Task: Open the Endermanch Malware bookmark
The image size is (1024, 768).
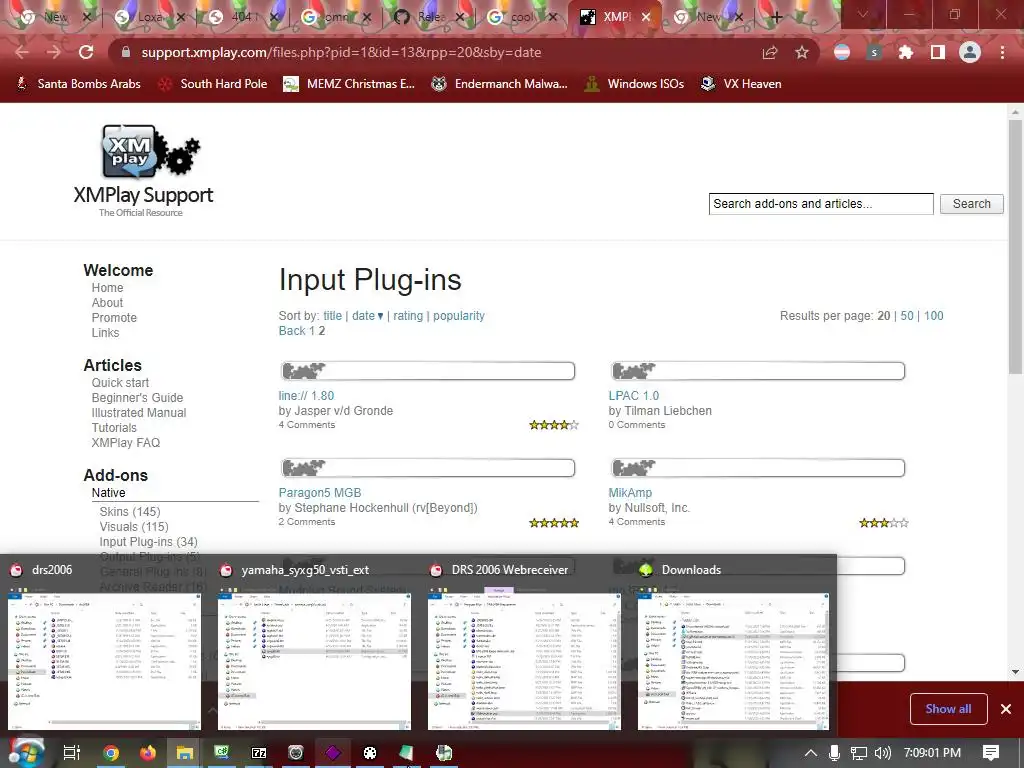Action: [500, 84]
